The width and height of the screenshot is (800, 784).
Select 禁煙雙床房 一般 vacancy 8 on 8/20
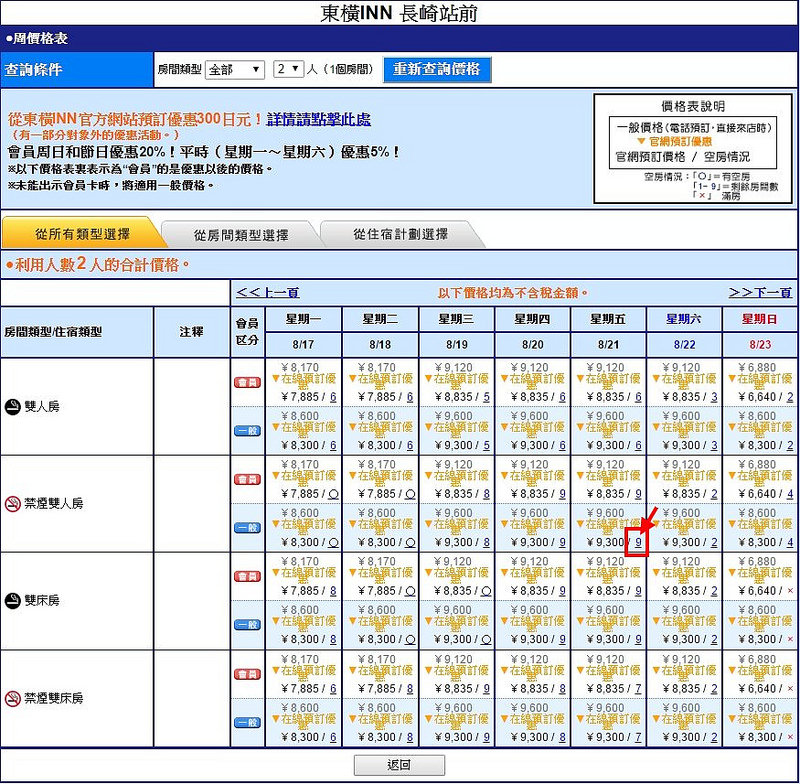pos(562,737)
